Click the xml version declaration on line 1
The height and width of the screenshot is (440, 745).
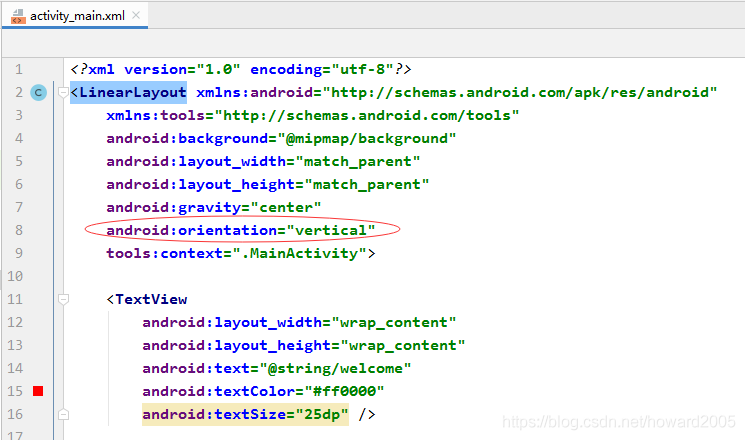(x=241, y=69)
